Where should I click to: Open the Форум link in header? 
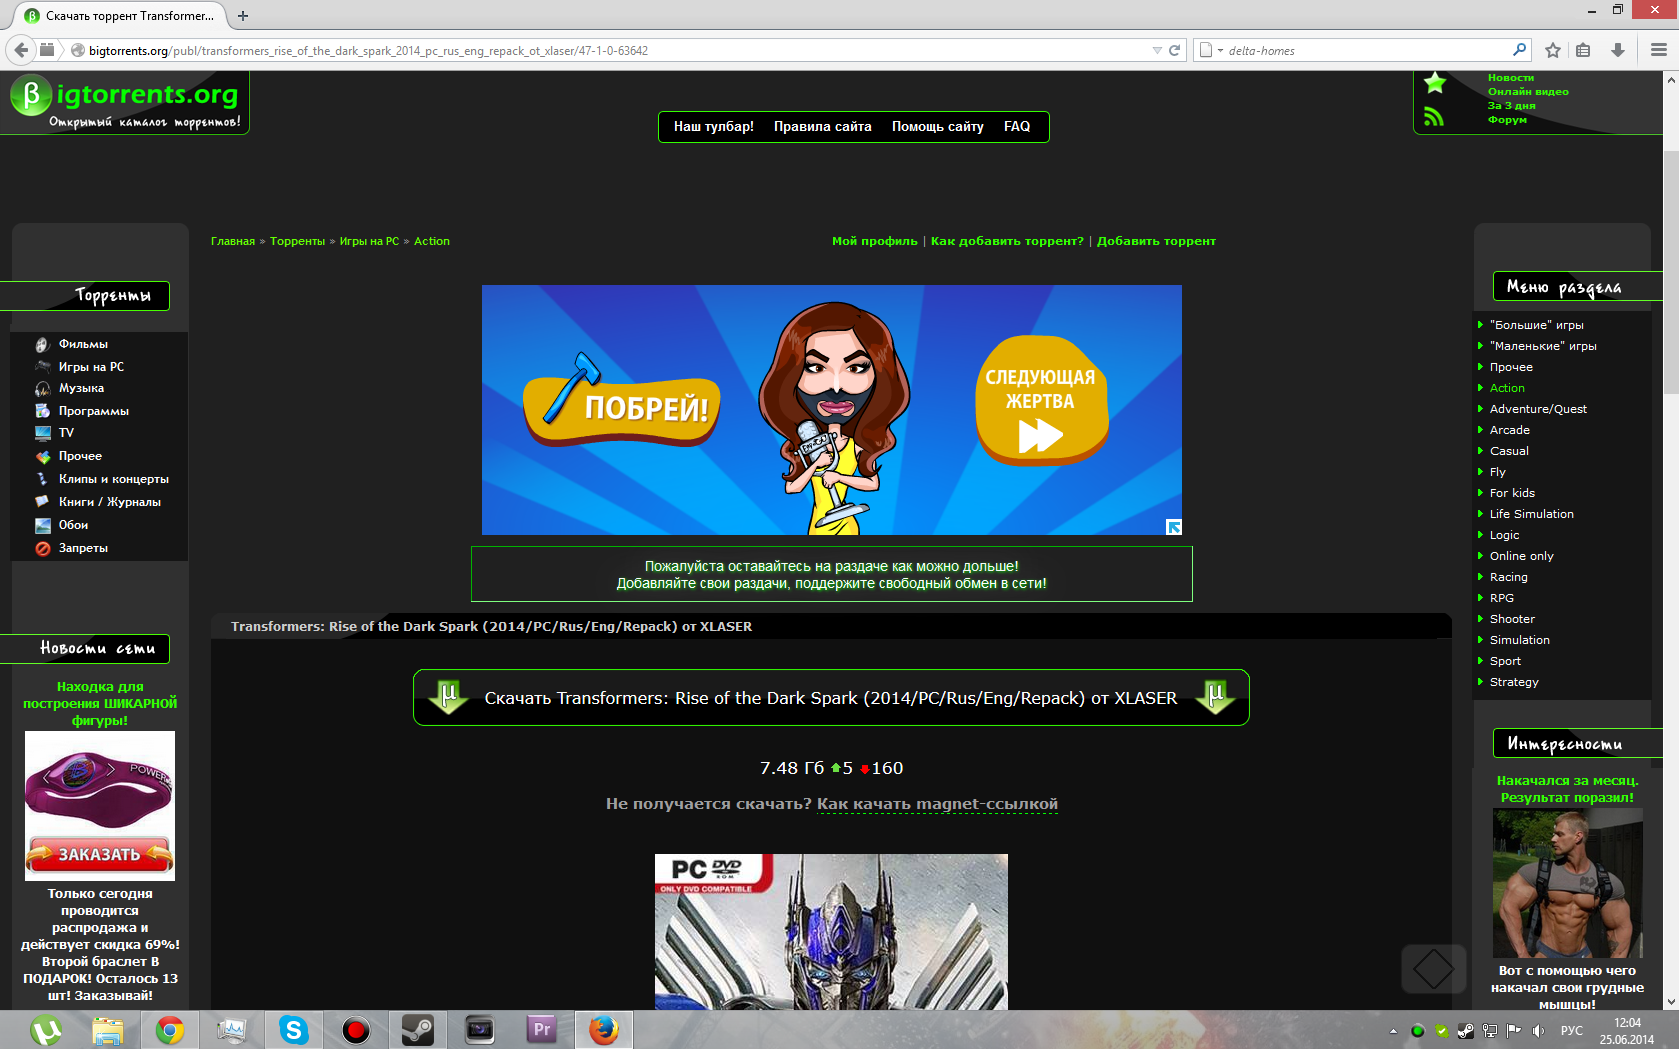[1507, 120]
